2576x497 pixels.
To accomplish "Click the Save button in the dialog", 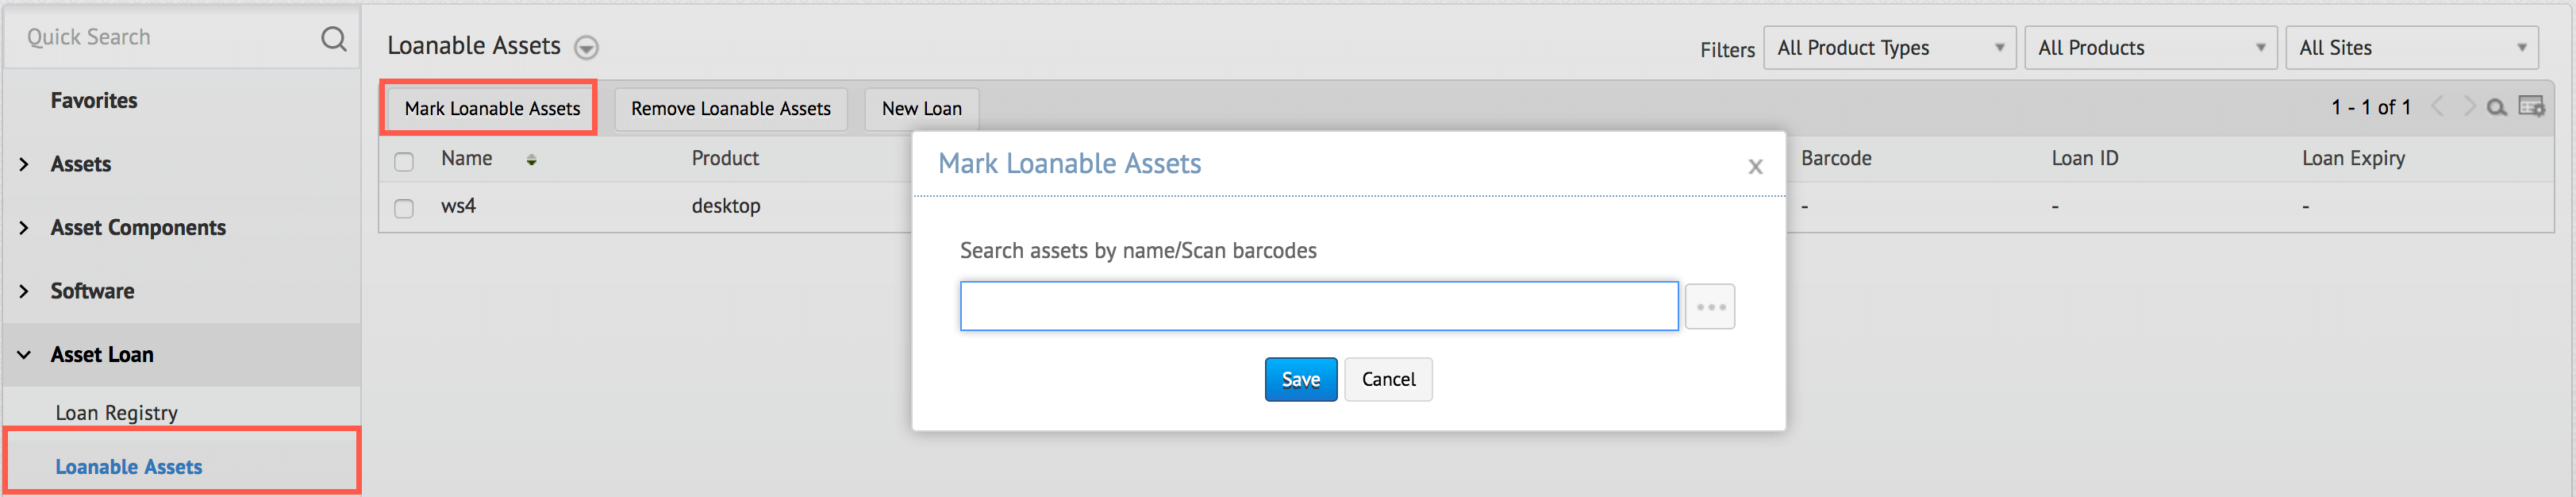I will 1300,380.
